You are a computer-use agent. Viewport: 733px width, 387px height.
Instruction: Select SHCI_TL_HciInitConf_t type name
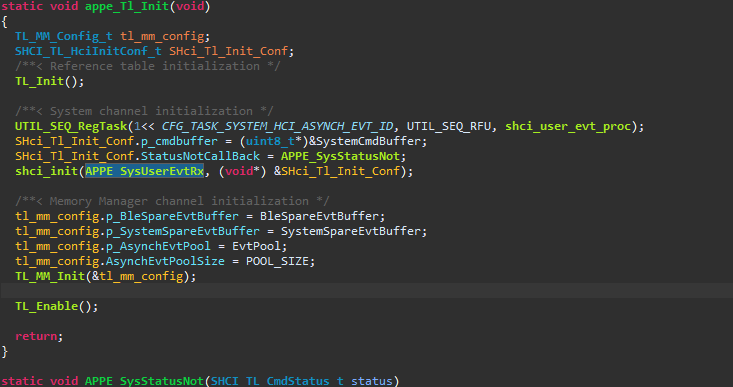88,51
